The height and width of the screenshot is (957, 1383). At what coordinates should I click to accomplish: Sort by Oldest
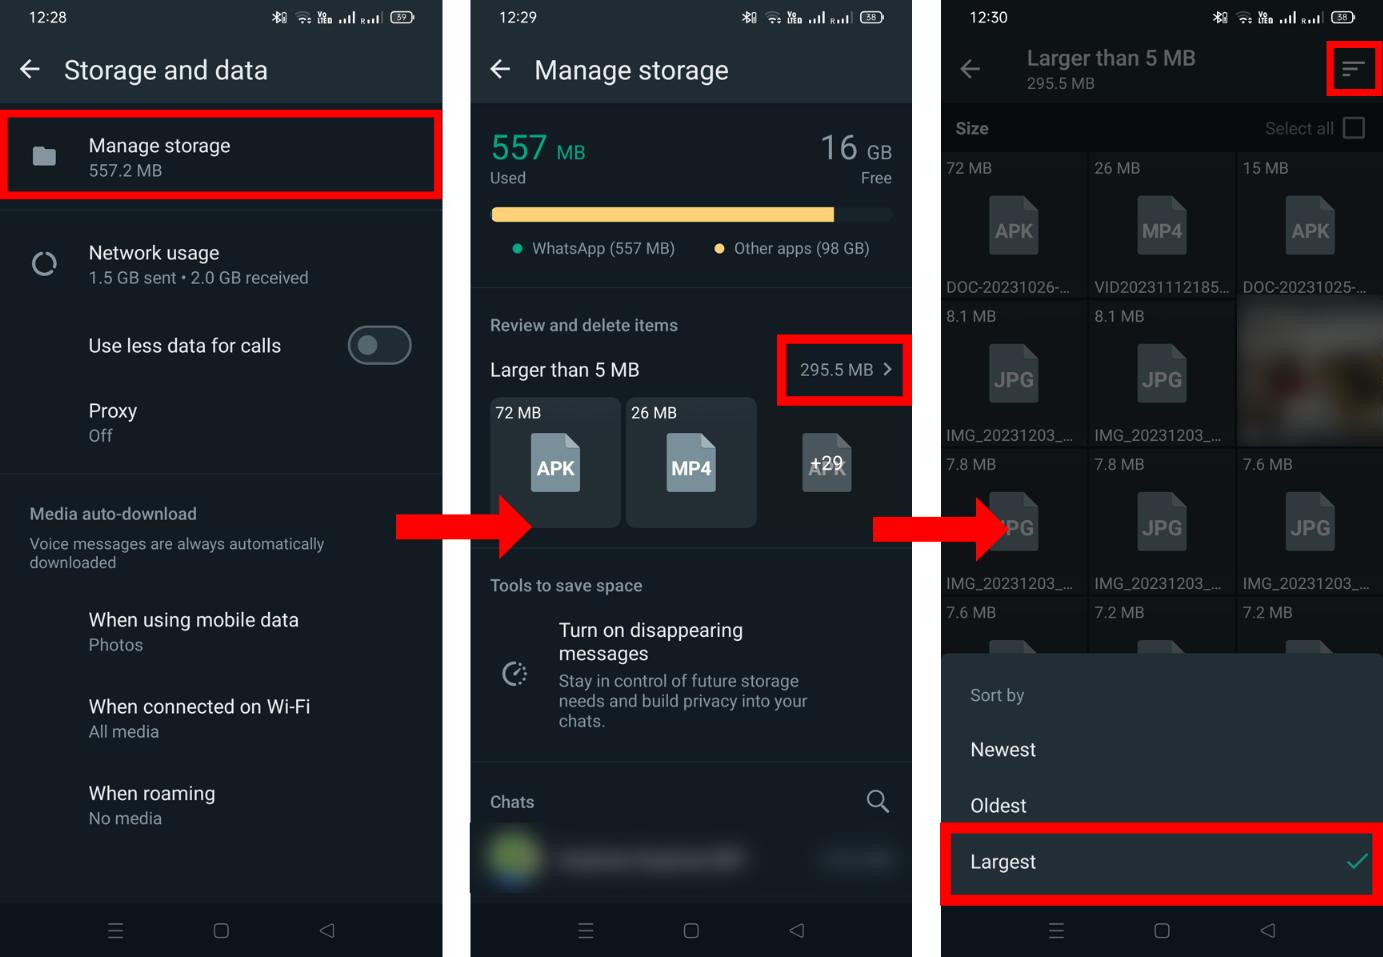[998, 806]
